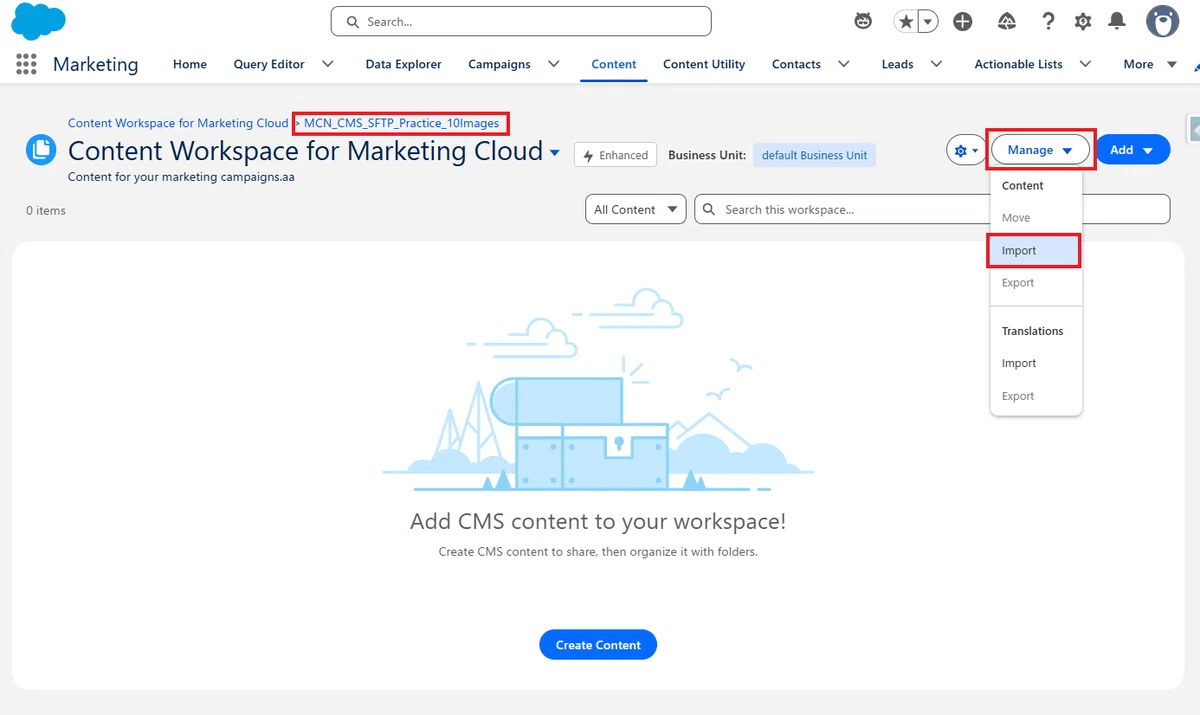Select the Content tab
This screenshot has height=715, width=1200.
[x=614, y=64]
